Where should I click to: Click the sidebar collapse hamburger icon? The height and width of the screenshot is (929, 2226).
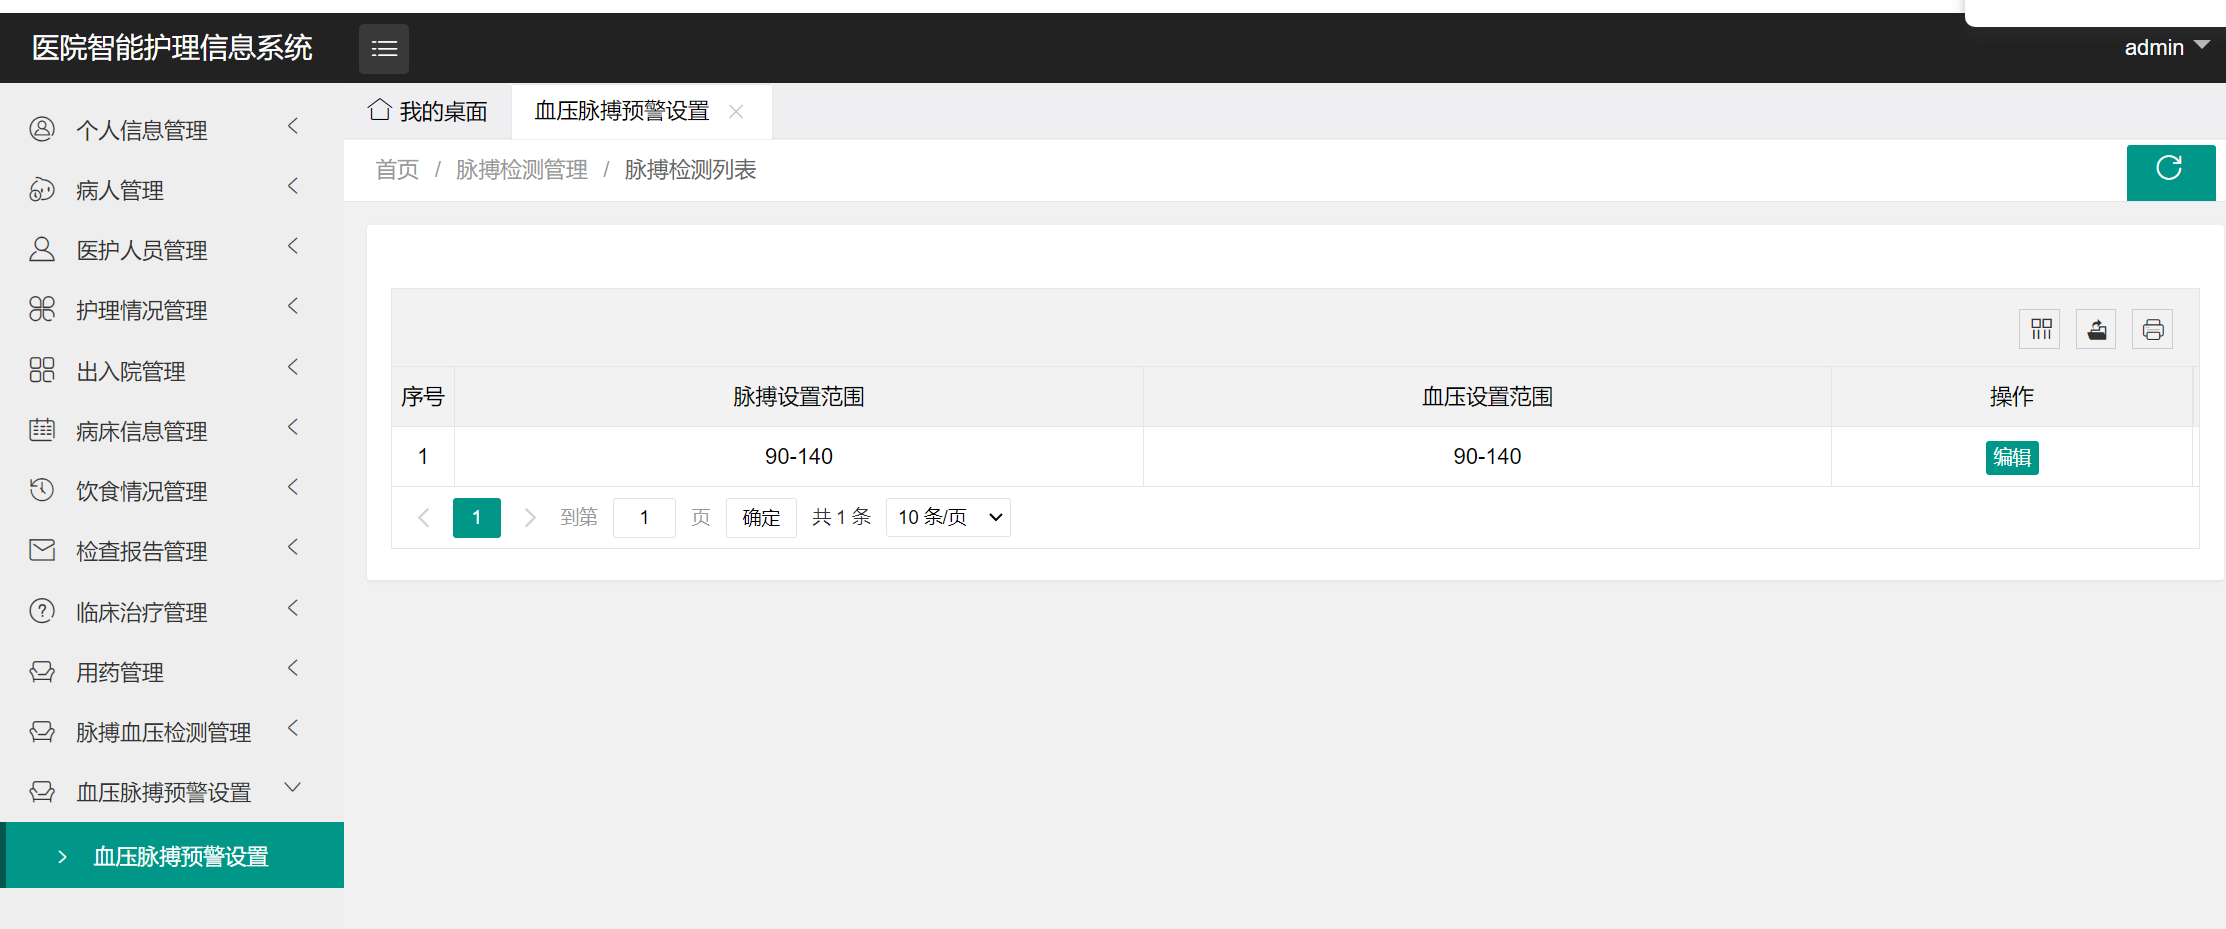pos(383,48)
